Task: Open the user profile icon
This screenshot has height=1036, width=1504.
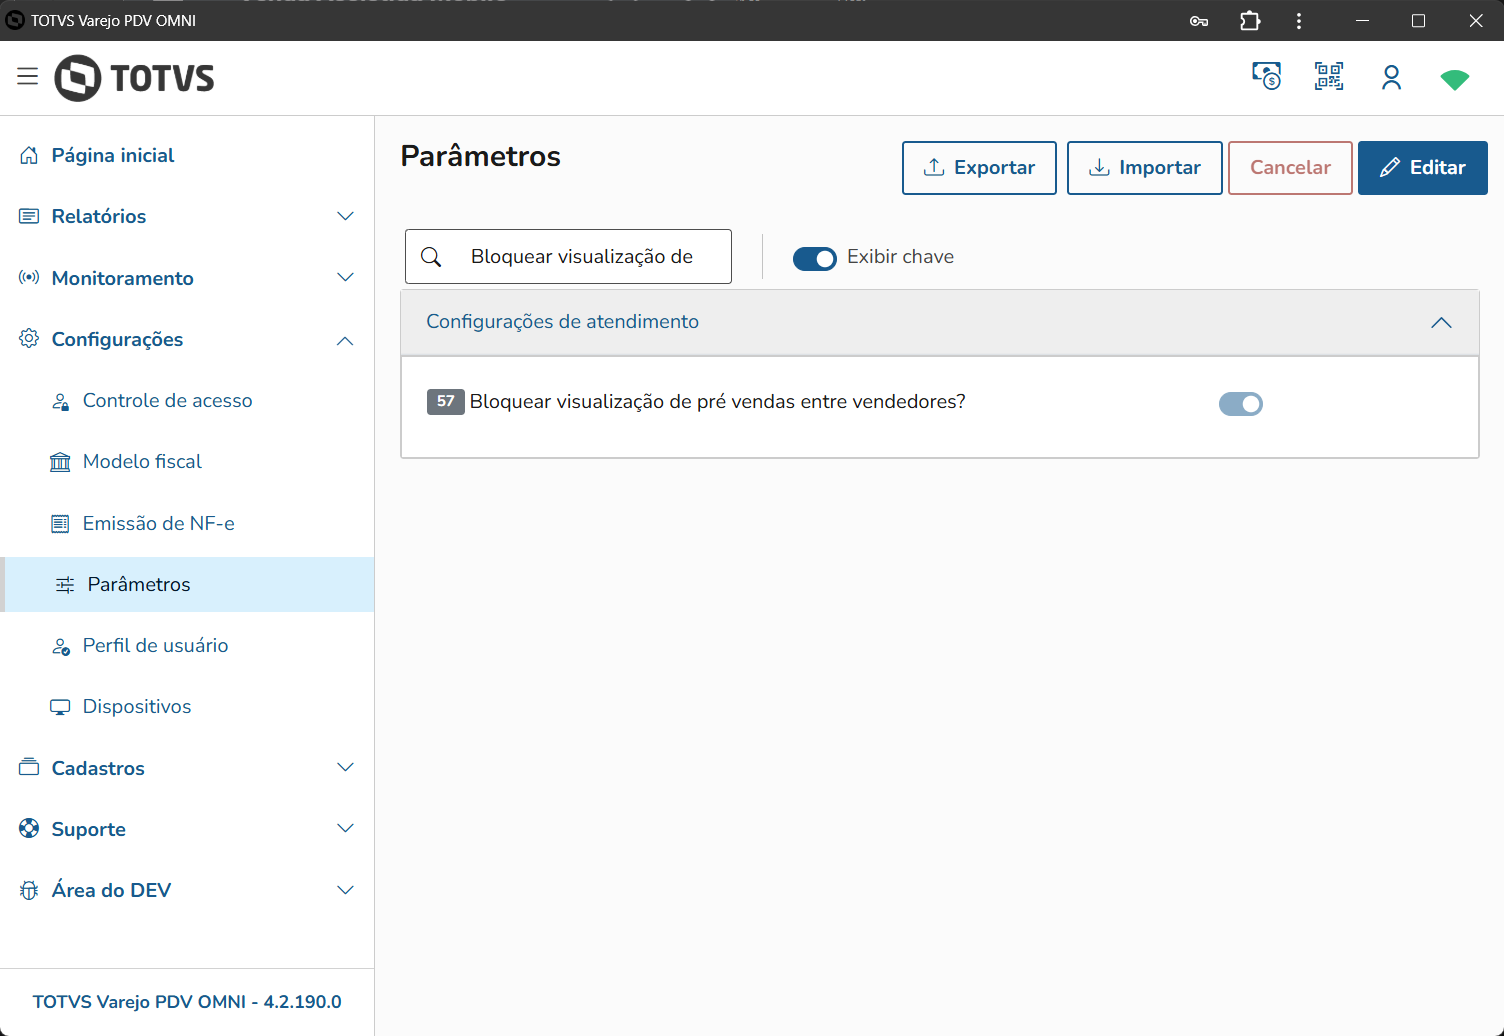Action: (x=1391, y=77)
